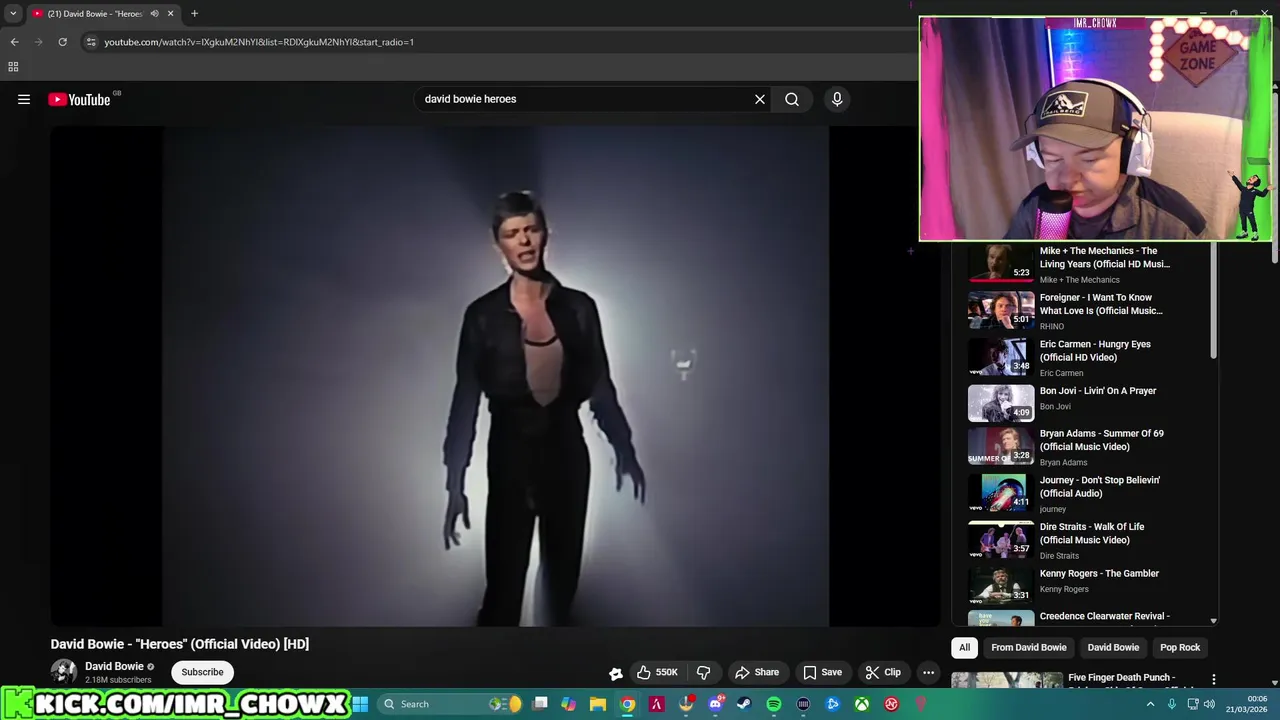Open Spotify from the taskbar
Image resolution: width=1280 pixels, height=720 pixels.
774,704
